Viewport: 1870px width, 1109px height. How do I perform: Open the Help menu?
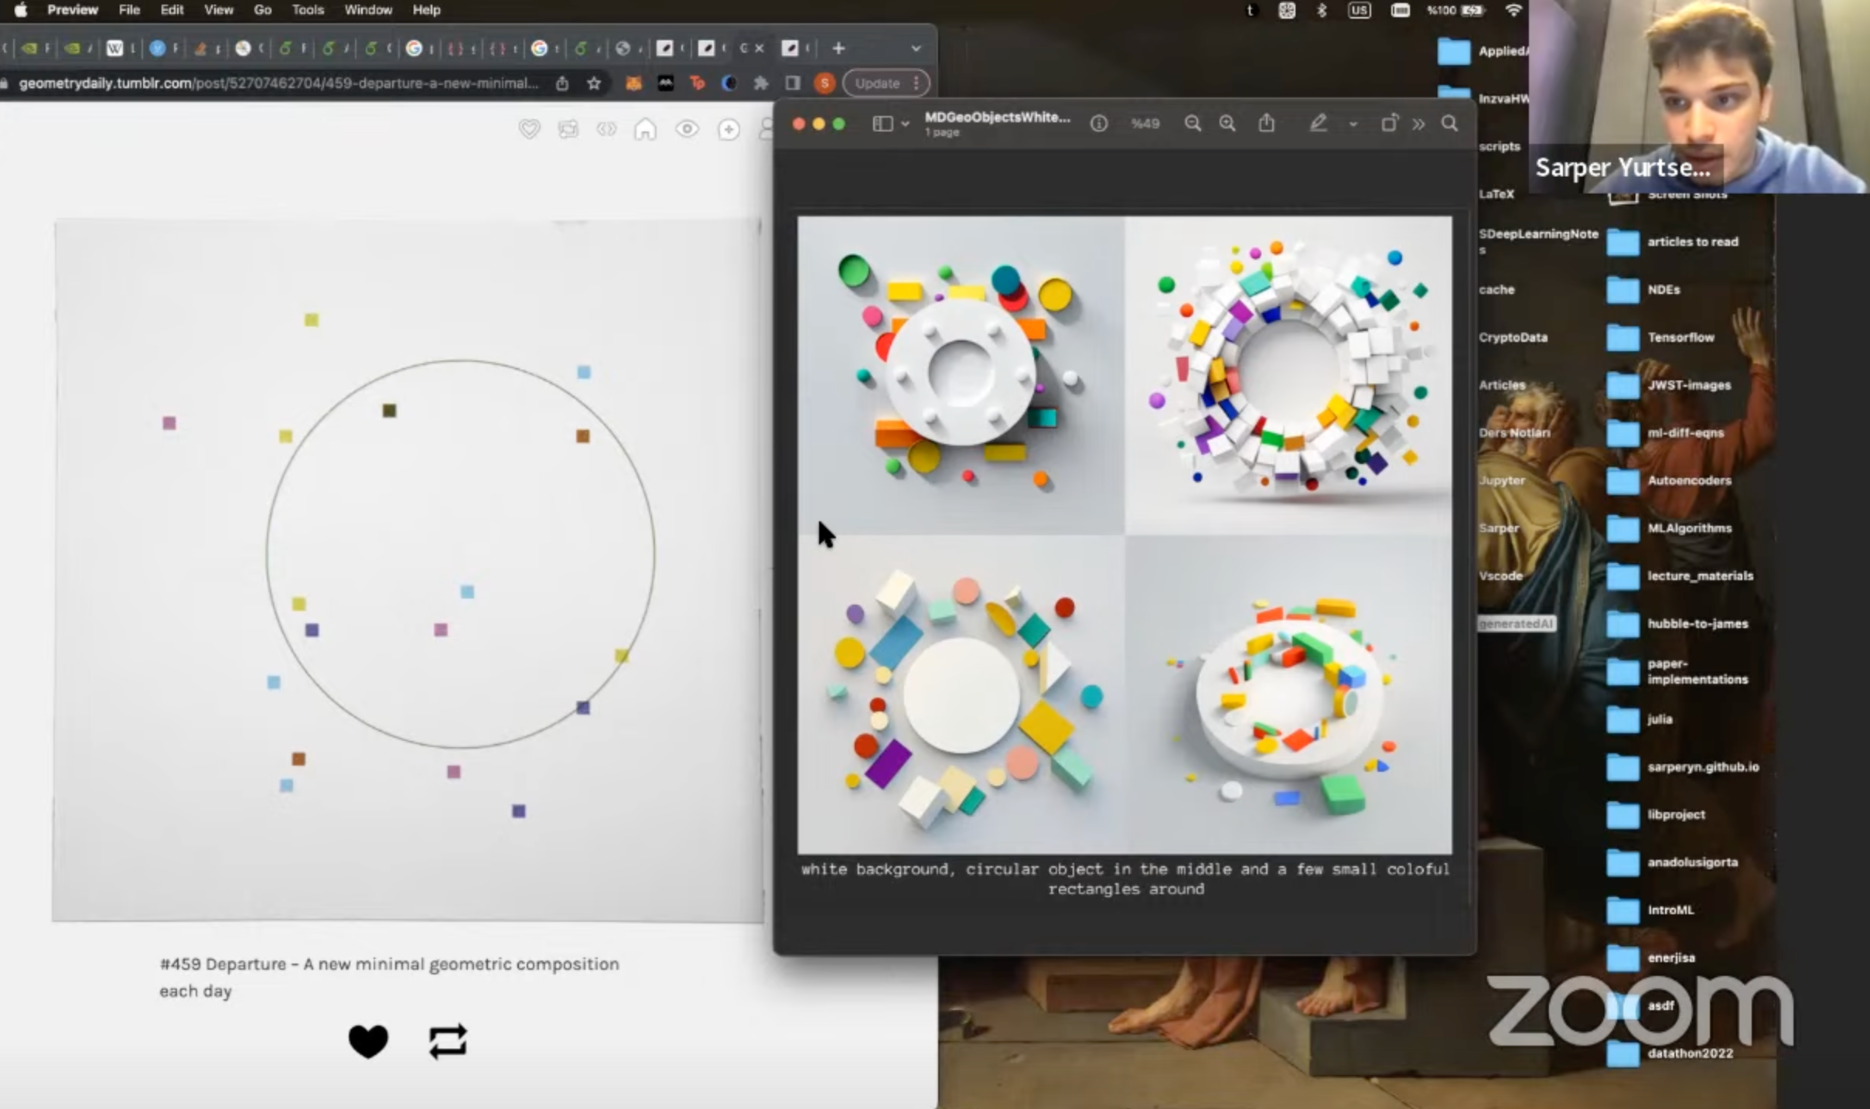(426, 10)
